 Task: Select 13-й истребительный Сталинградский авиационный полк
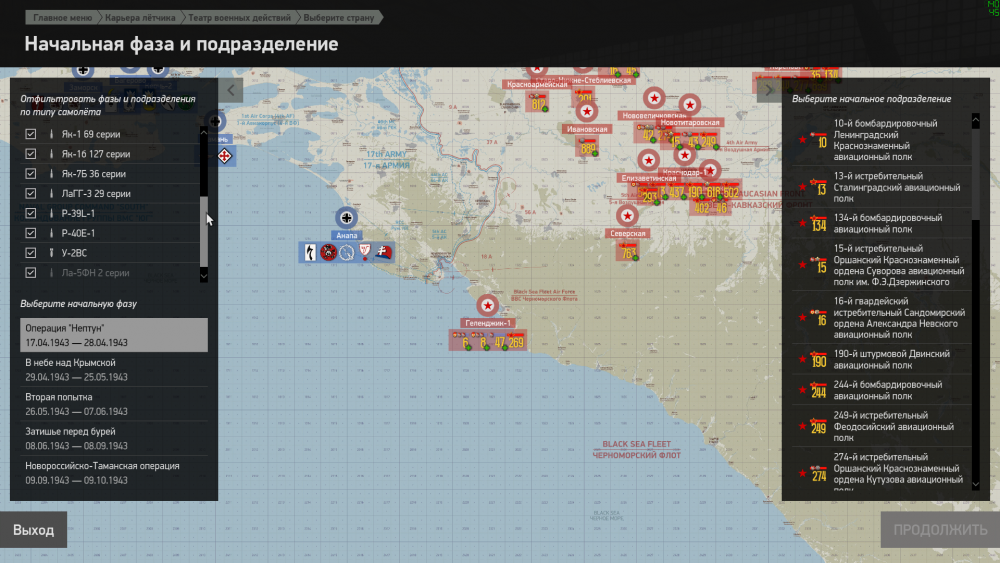click(882, 187)
